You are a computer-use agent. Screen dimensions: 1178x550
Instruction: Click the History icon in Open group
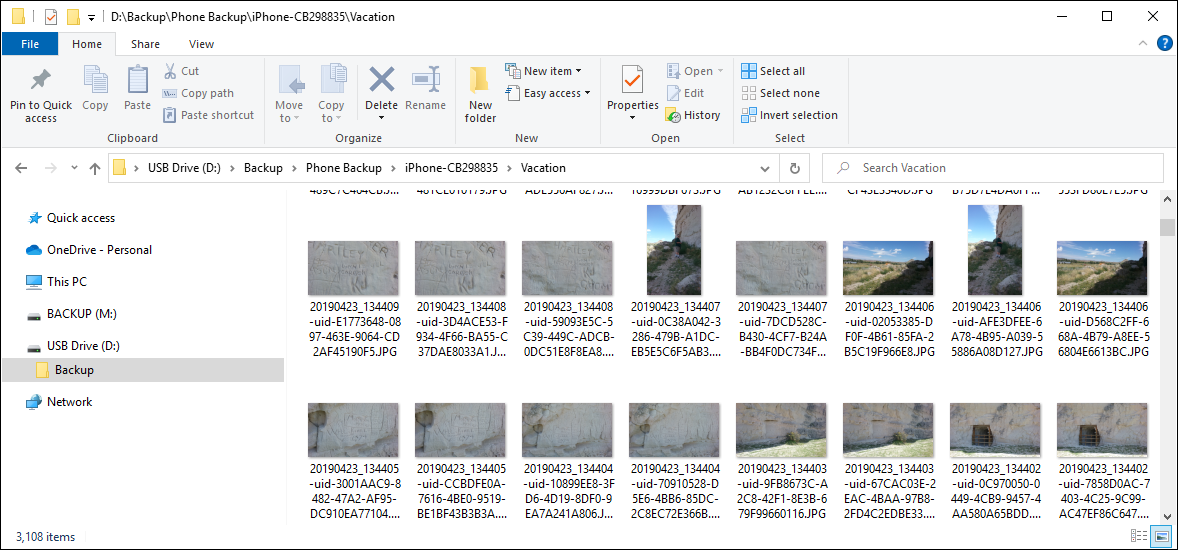[x=694, y=115]
